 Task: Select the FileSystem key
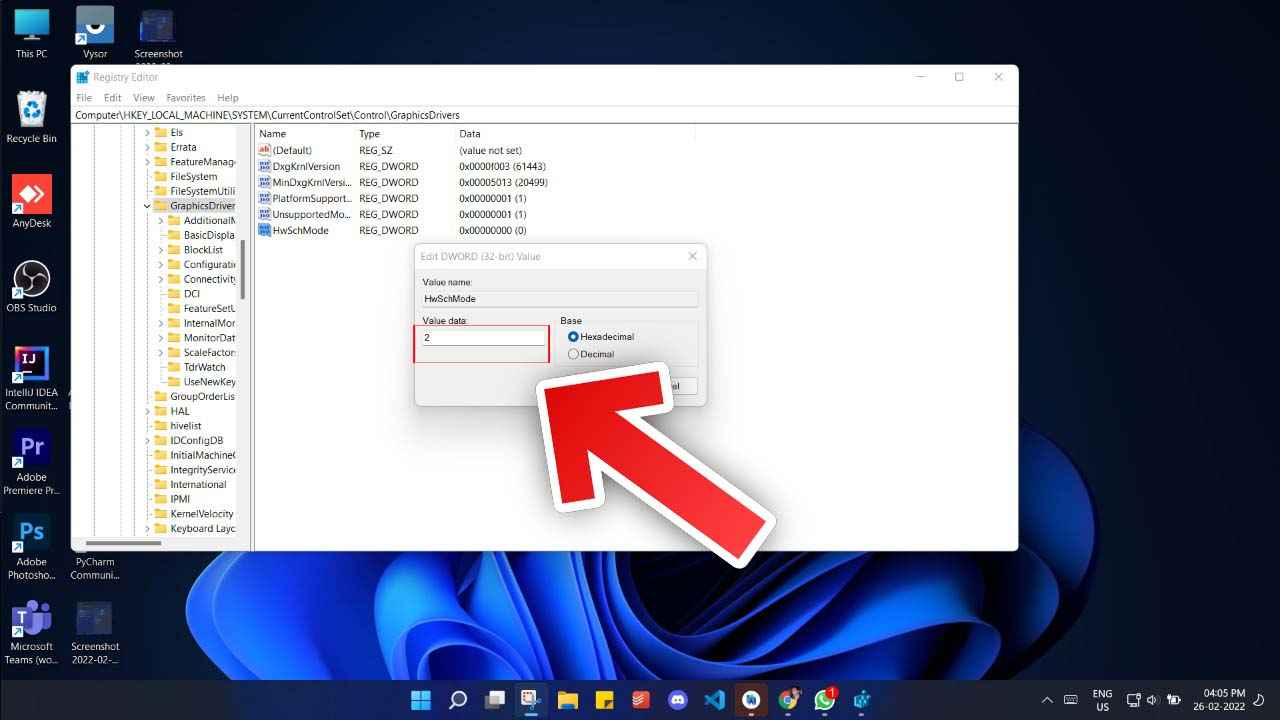click(x=186, y=176)
